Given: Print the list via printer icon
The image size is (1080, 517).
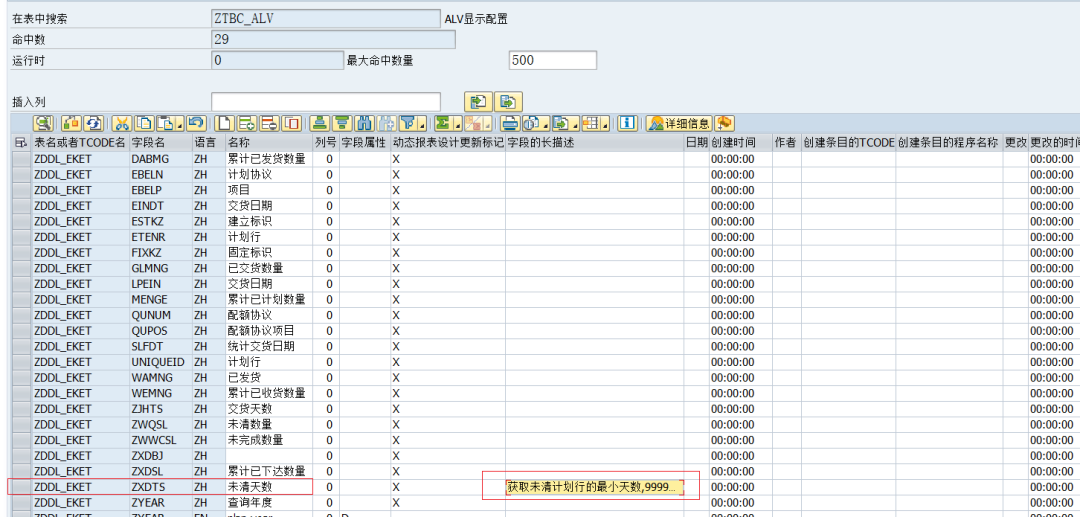Looking at the screenshot, I should coord(510,123).
